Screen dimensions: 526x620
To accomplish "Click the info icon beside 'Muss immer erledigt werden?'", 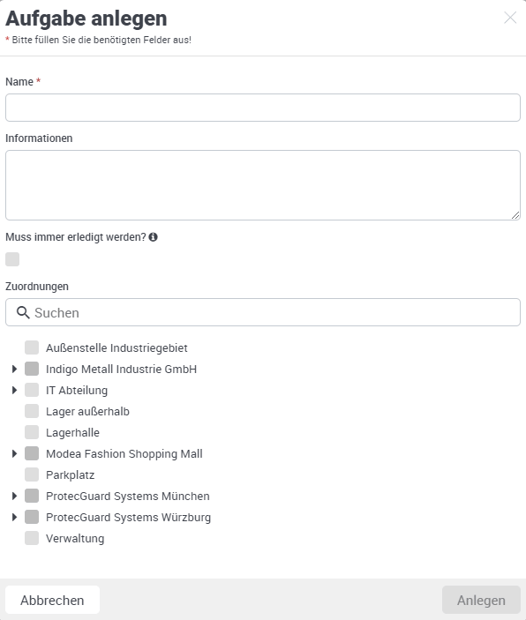I will pos(153,237).
